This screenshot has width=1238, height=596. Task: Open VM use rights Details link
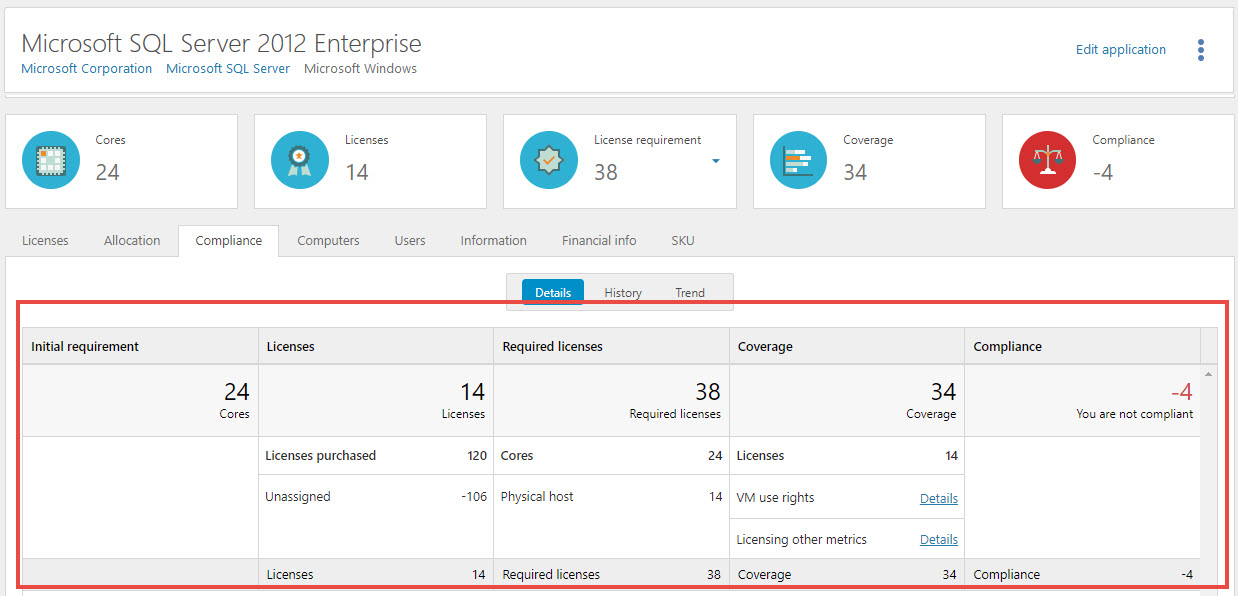point(938,498)
